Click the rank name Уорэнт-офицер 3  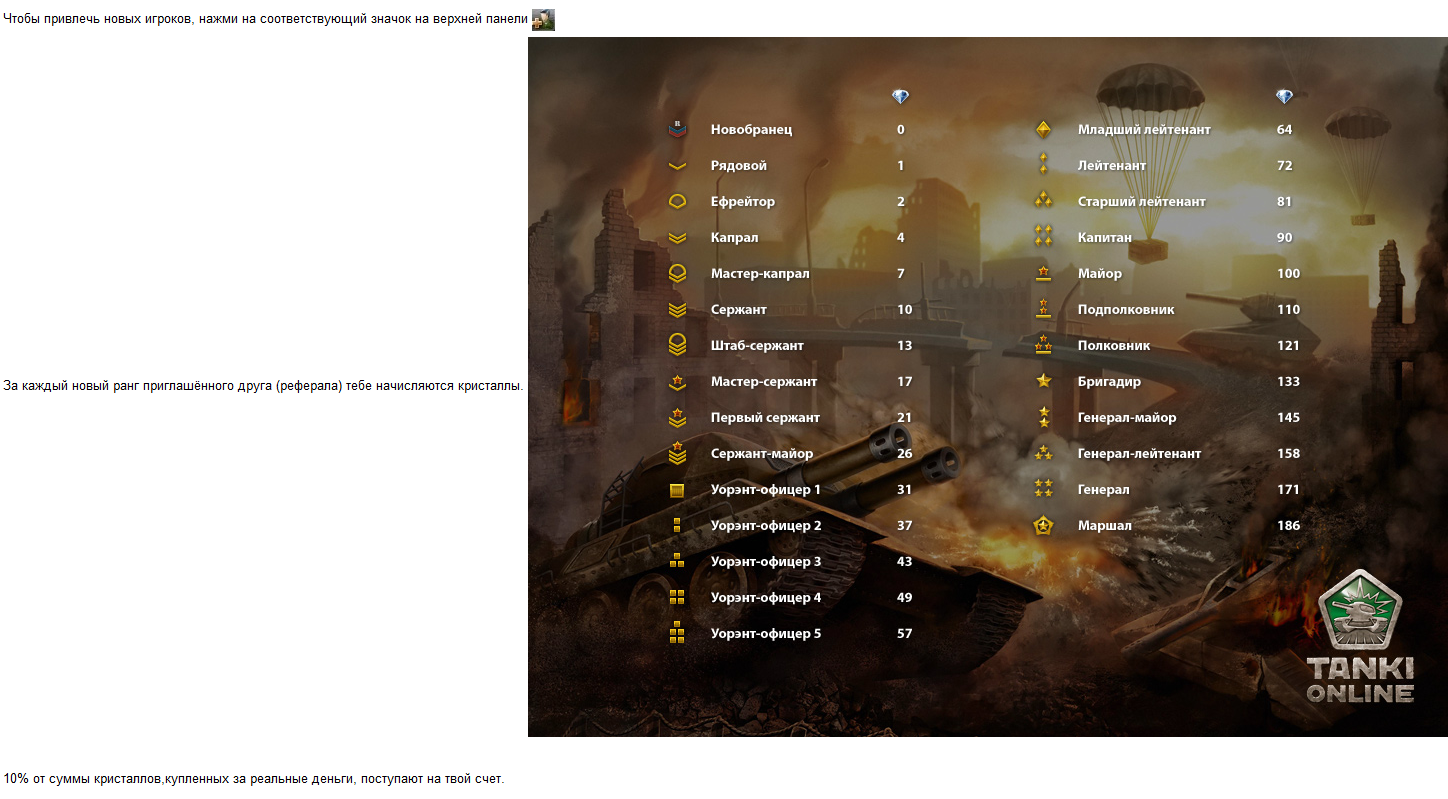tap(766, 562)
